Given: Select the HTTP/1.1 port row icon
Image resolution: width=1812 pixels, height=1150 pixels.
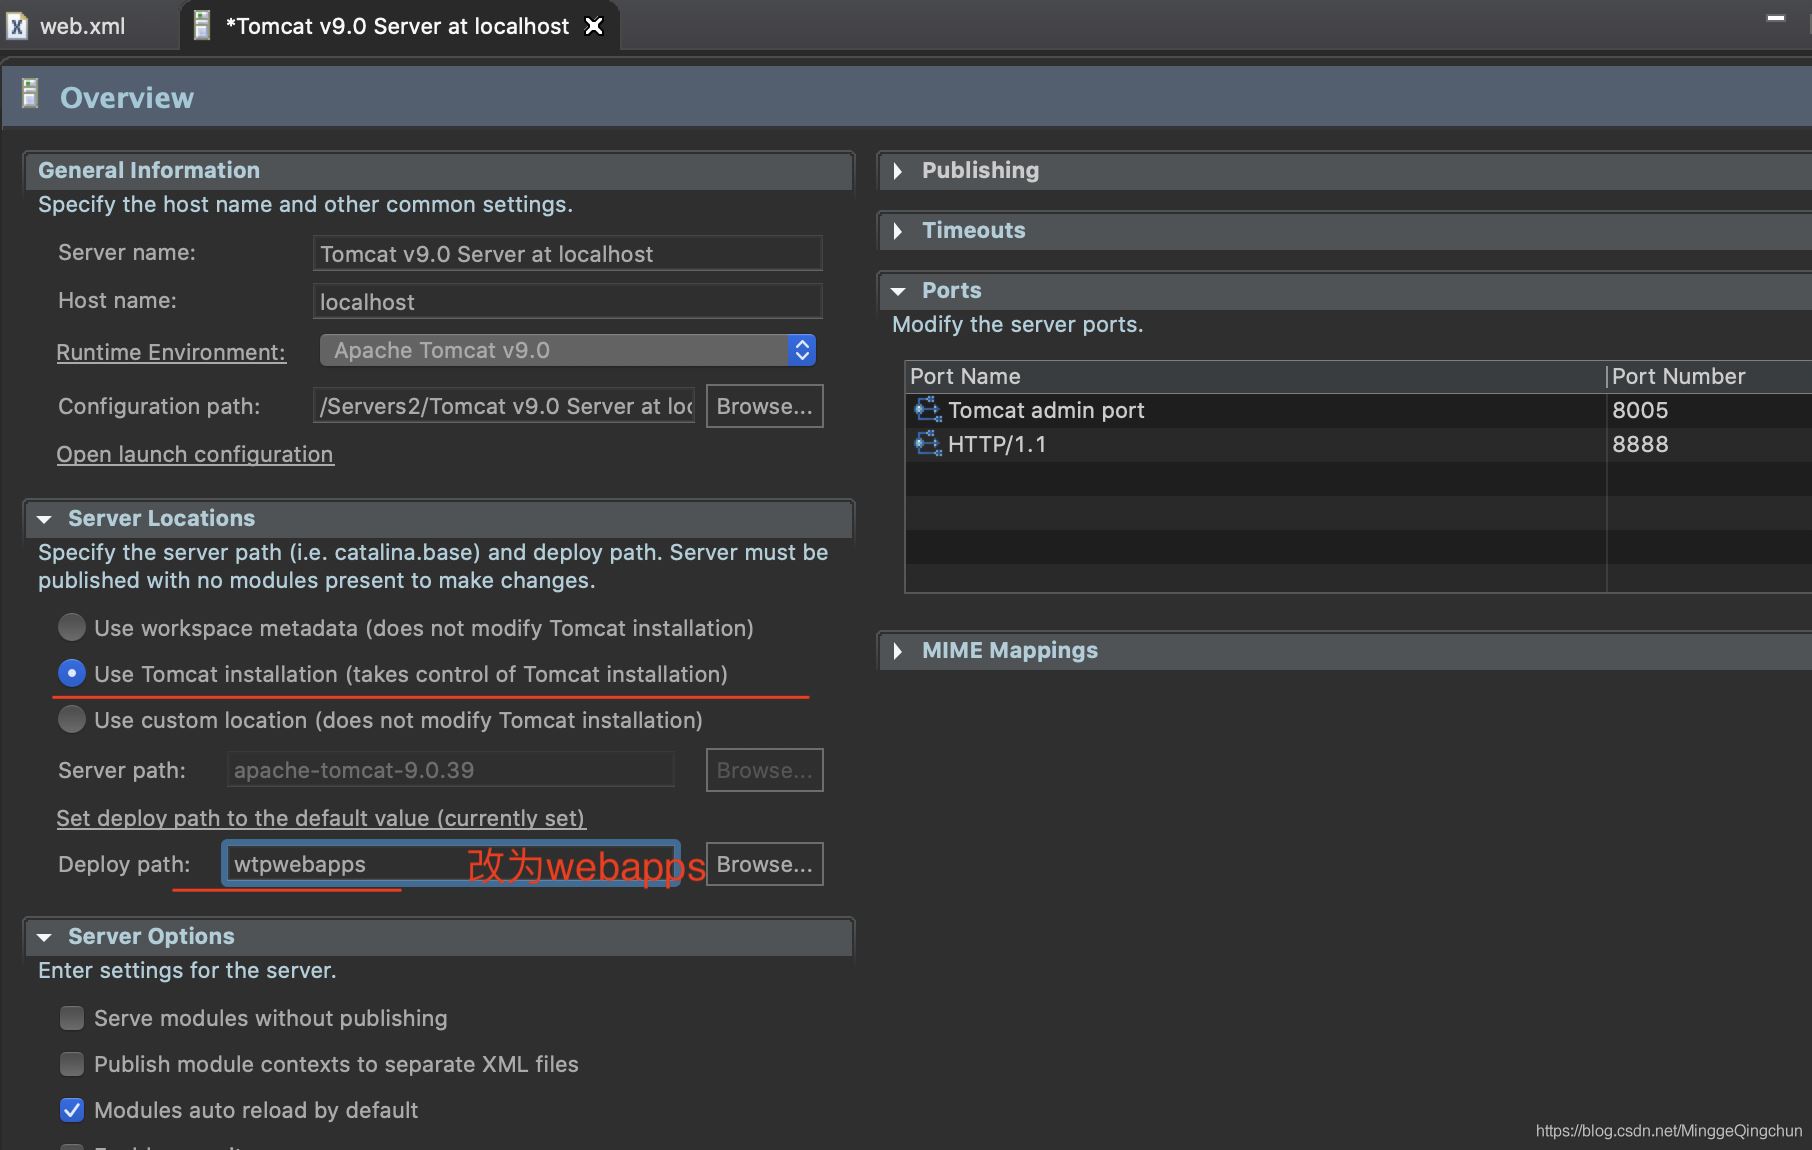Looking at the screenshot, I should (x=928, y=444).
